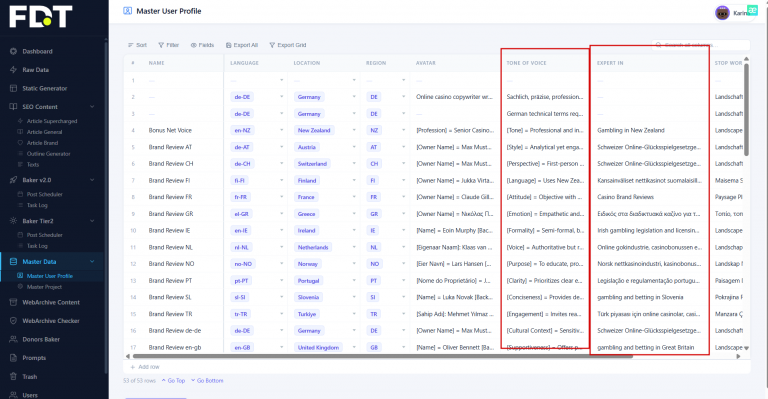The height and width of the screenshot is (399, 768).
Task: Open Article Supercharged page
Action: (x=52, y=121)
